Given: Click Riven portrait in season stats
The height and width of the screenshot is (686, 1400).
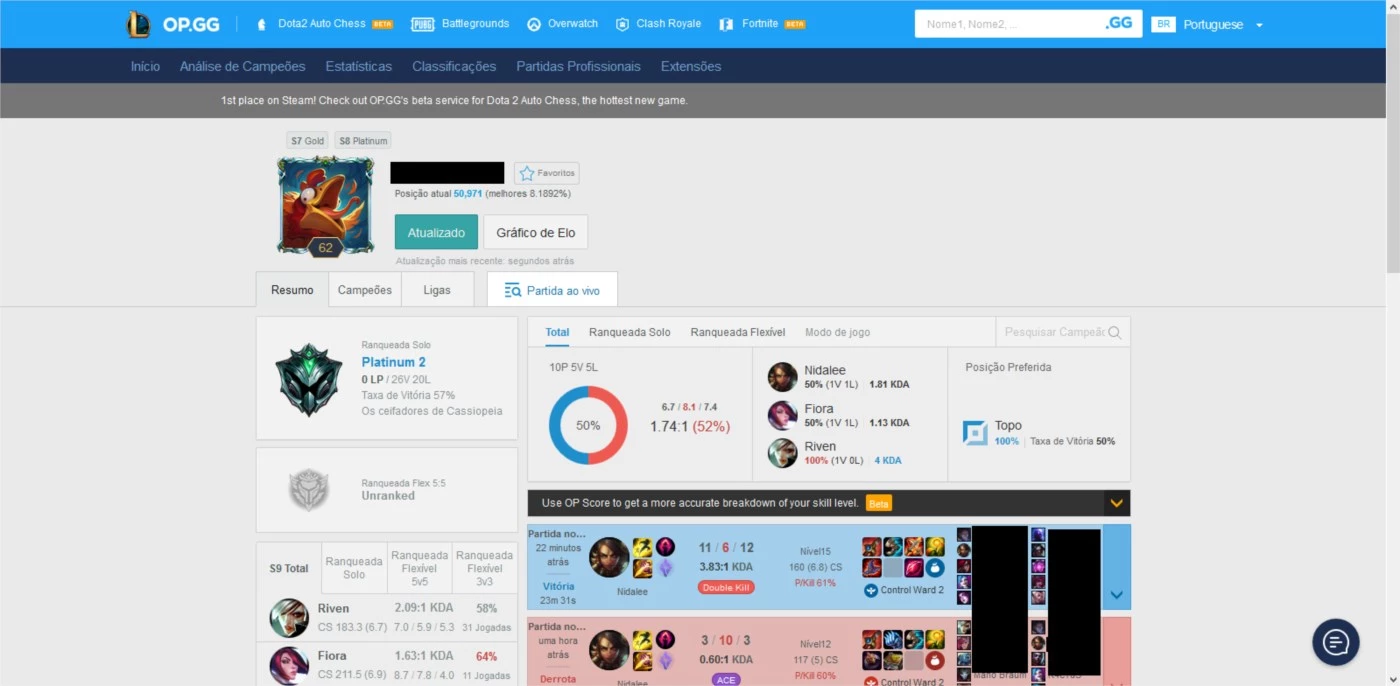Looking at the screenshot, I should click(289, 618).
